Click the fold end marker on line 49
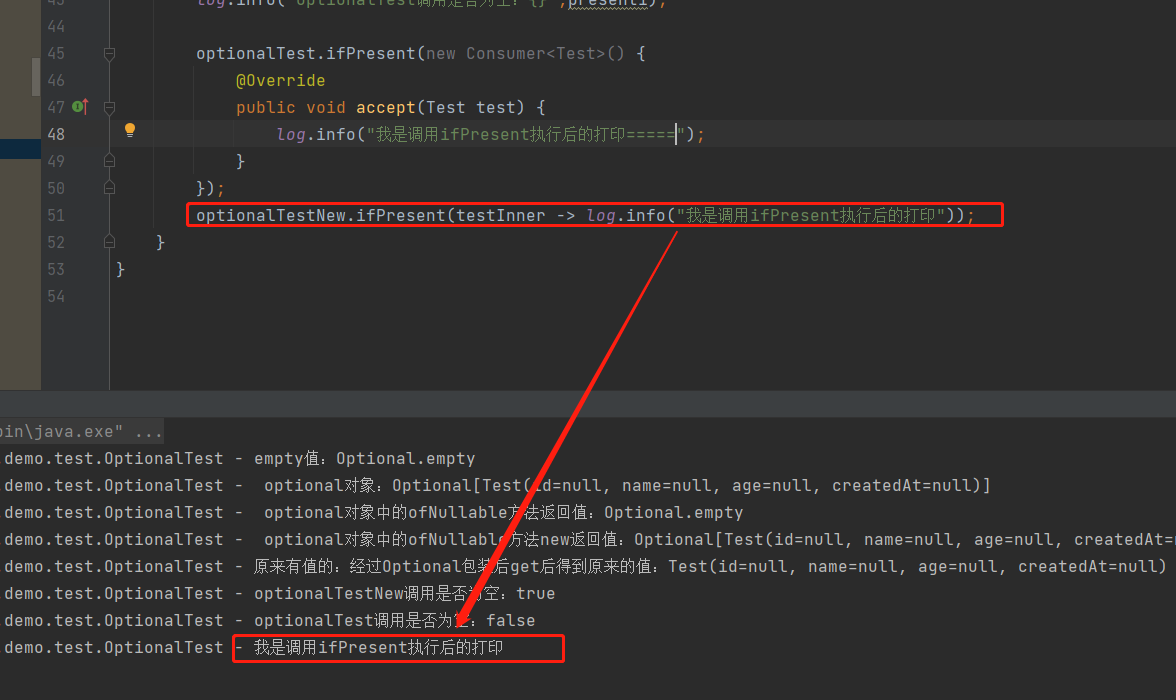 point(109,161)
